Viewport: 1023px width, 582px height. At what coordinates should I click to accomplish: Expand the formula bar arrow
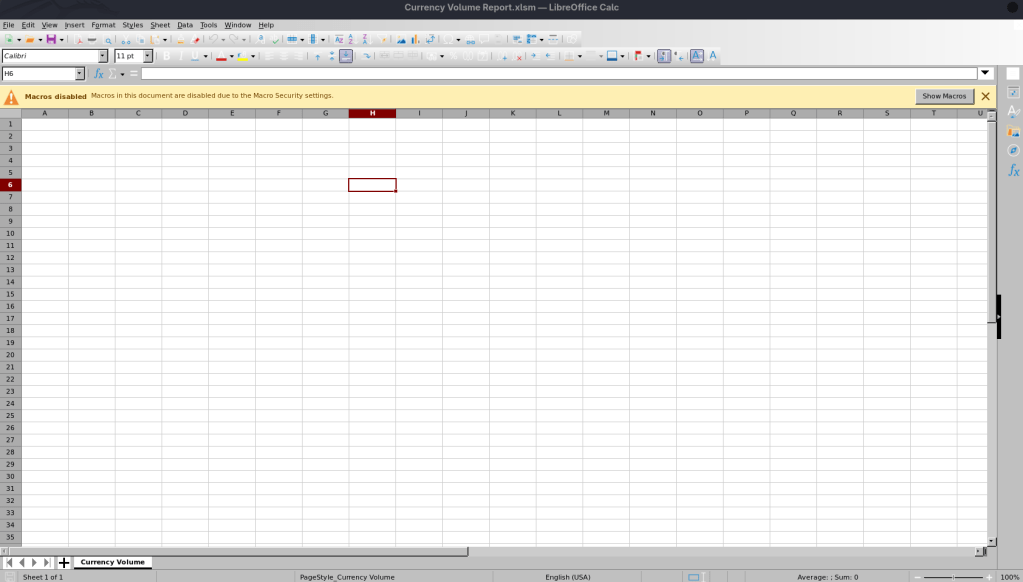pos(985,73)
